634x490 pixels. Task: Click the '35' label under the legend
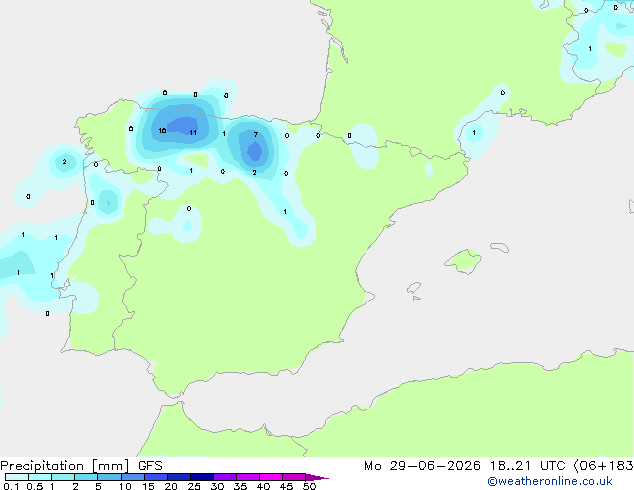pos(240,486)
